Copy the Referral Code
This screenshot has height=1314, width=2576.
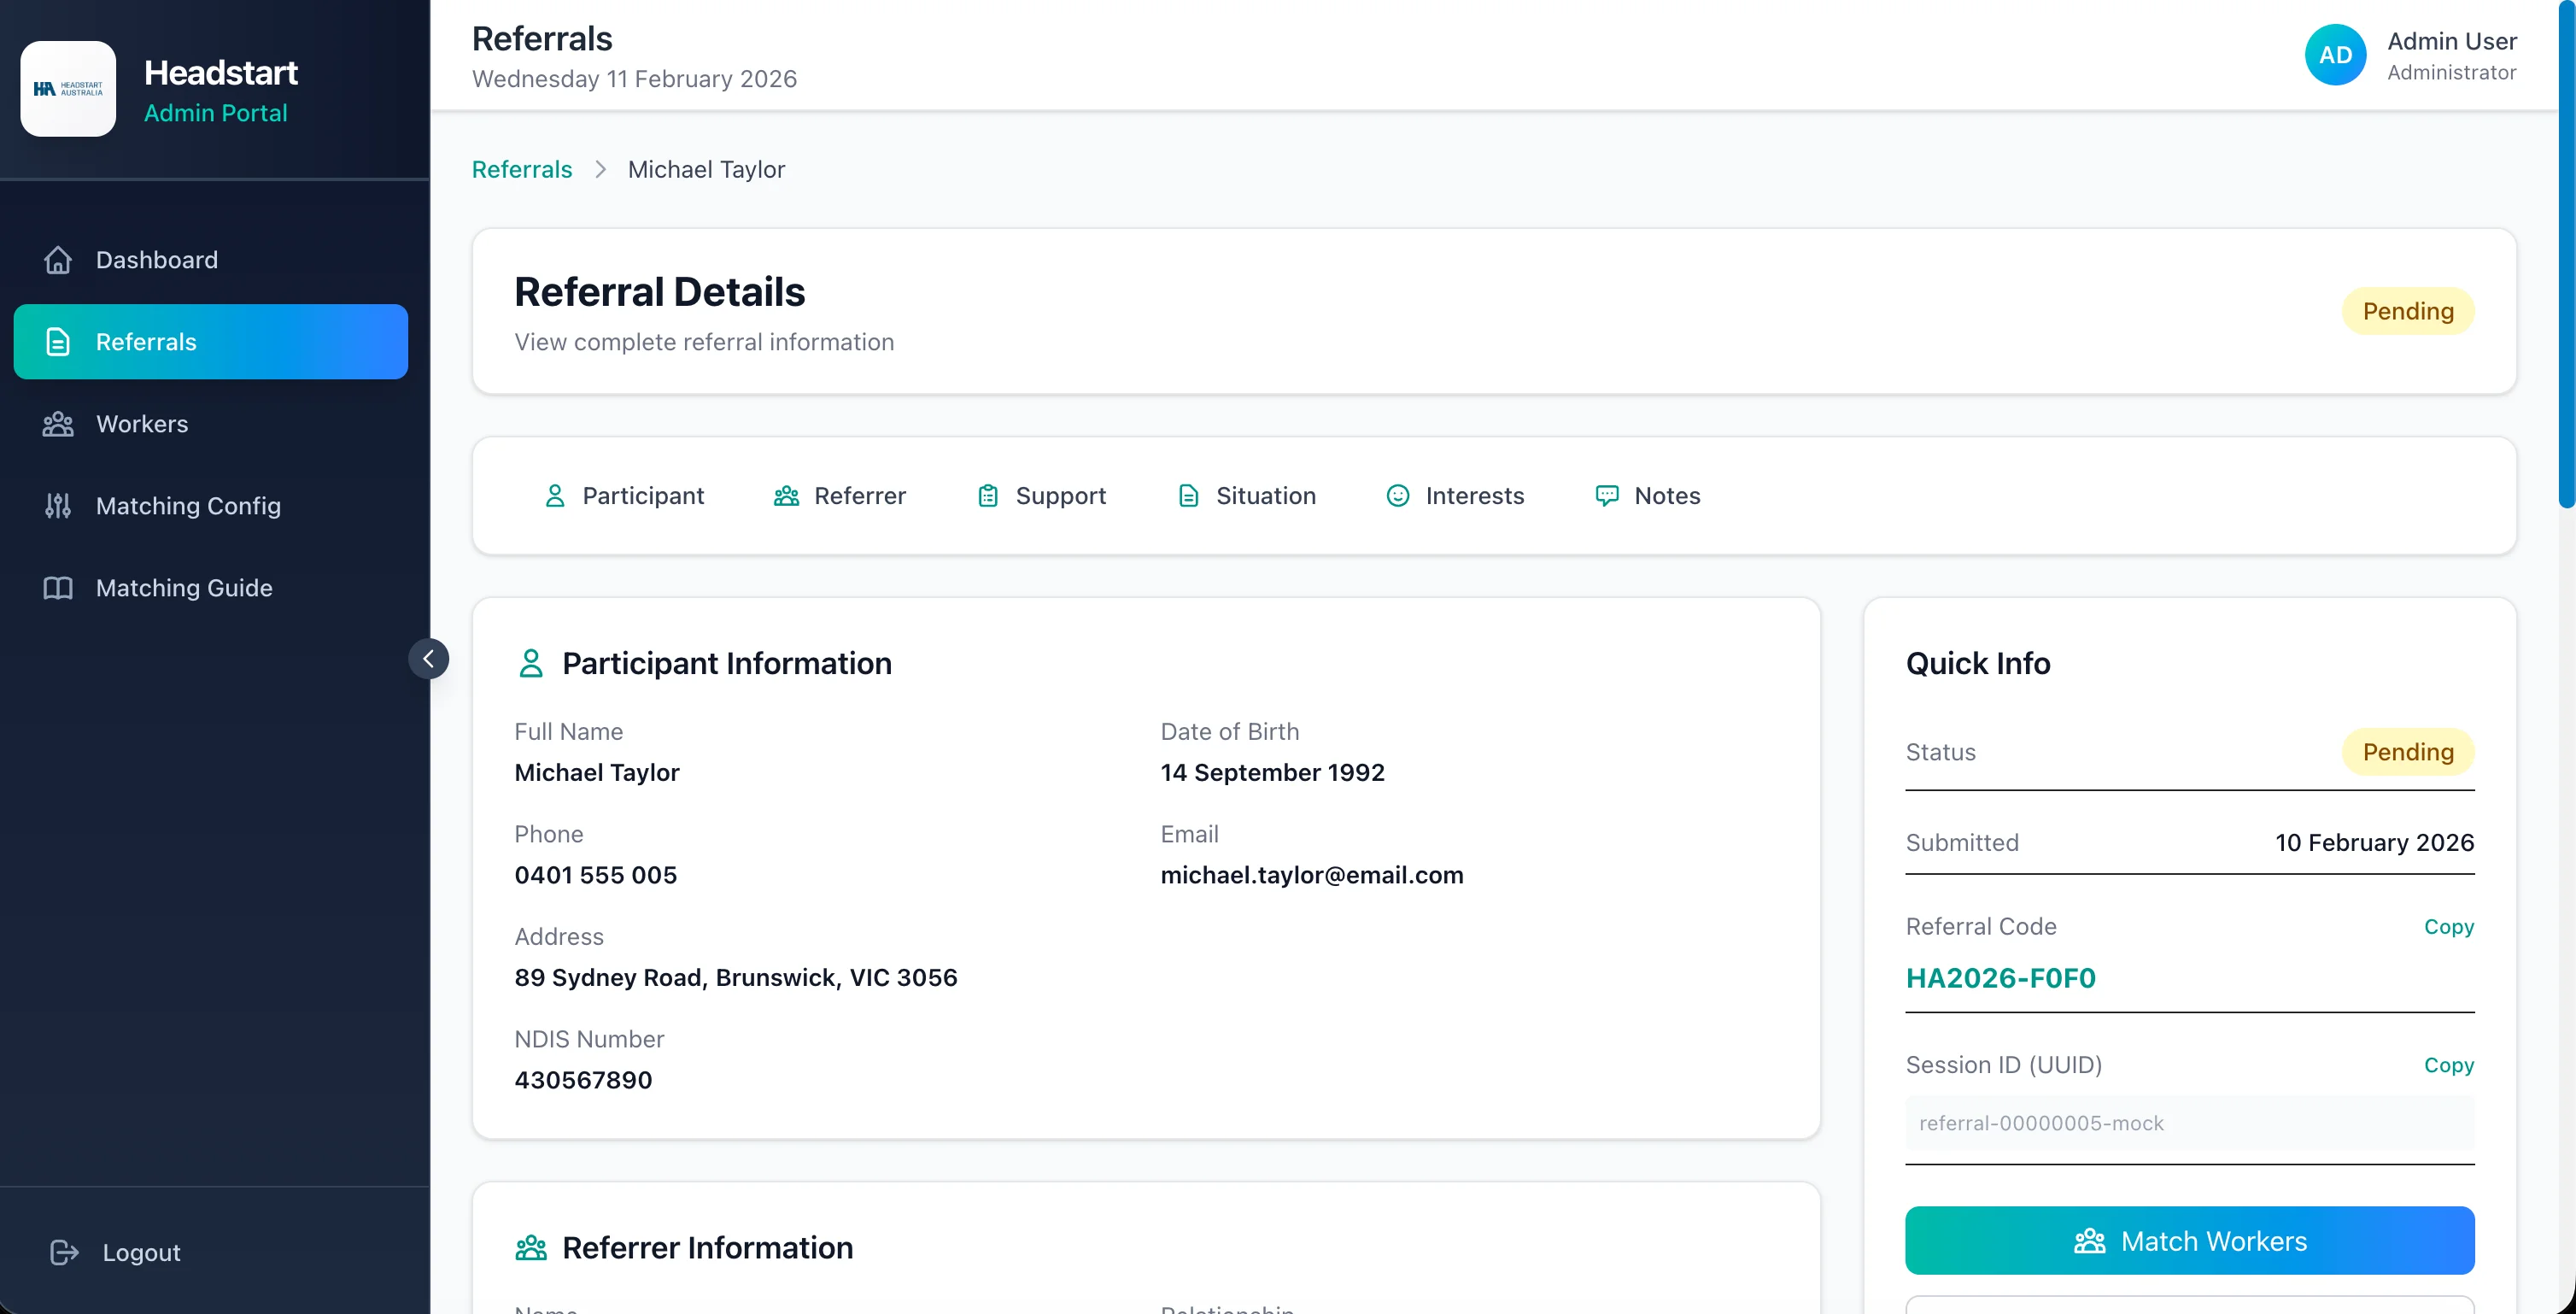(x=2448, y=927)
